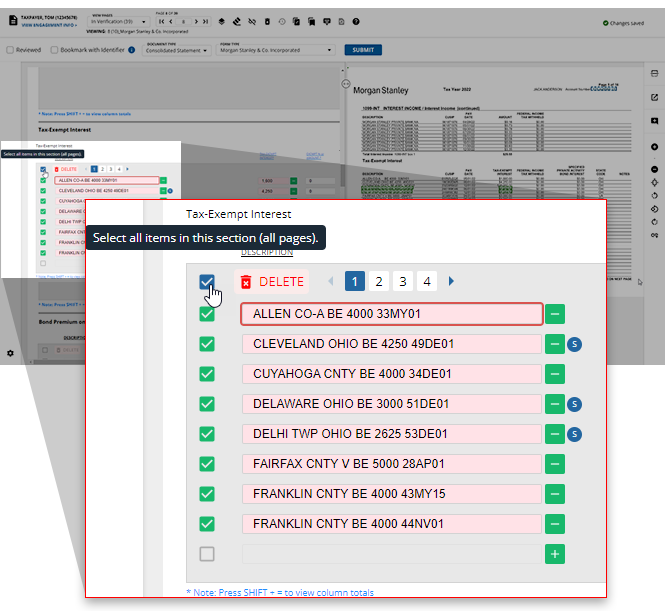
Task: Go to page 3 of Tax-Exempt Interest
Action: coord(402,282)
